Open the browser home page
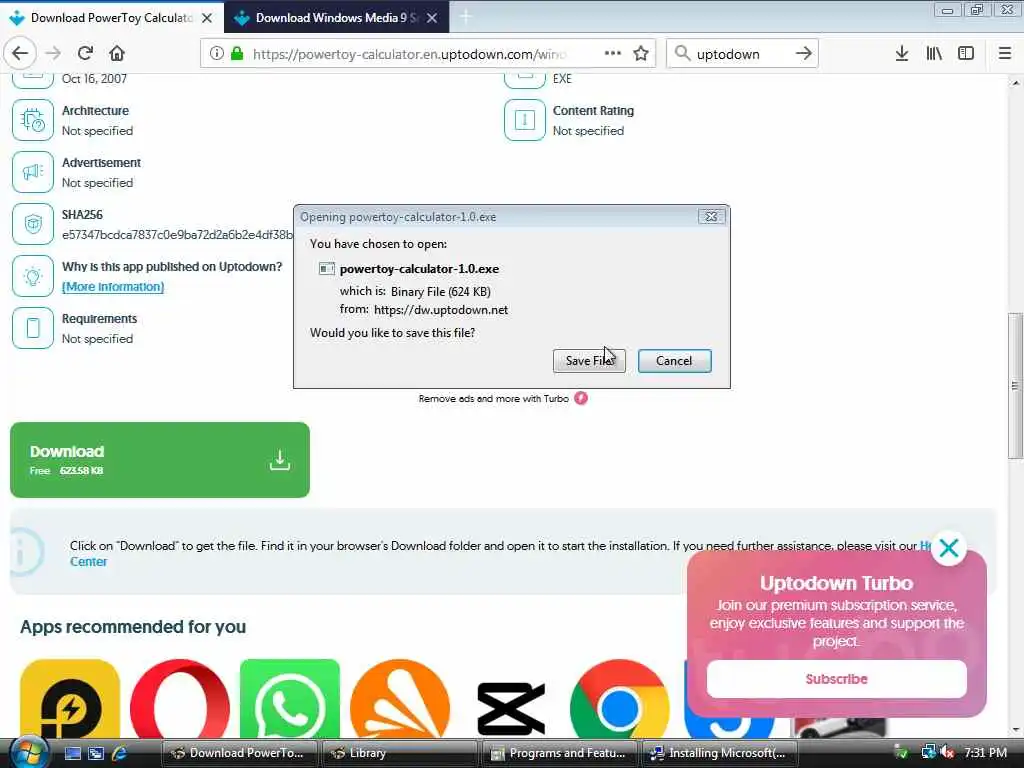The width and height of the screenshot is (1024, 768). pos(117,54)
